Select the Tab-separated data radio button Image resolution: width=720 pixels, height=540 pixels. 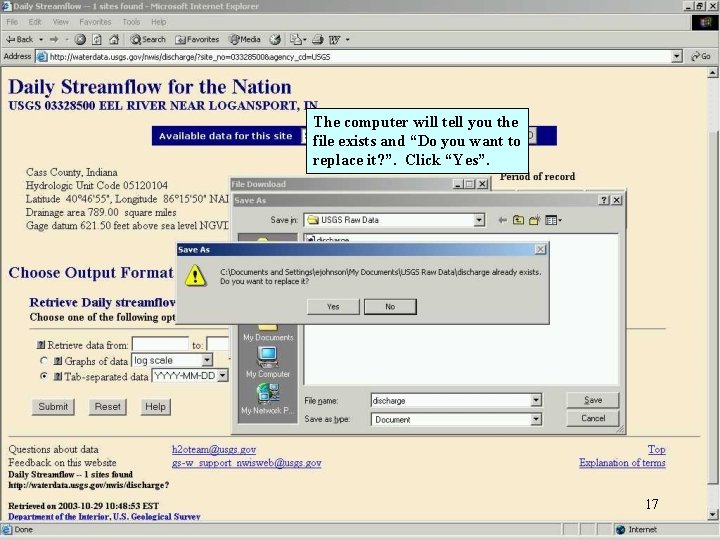coord(44,376)
